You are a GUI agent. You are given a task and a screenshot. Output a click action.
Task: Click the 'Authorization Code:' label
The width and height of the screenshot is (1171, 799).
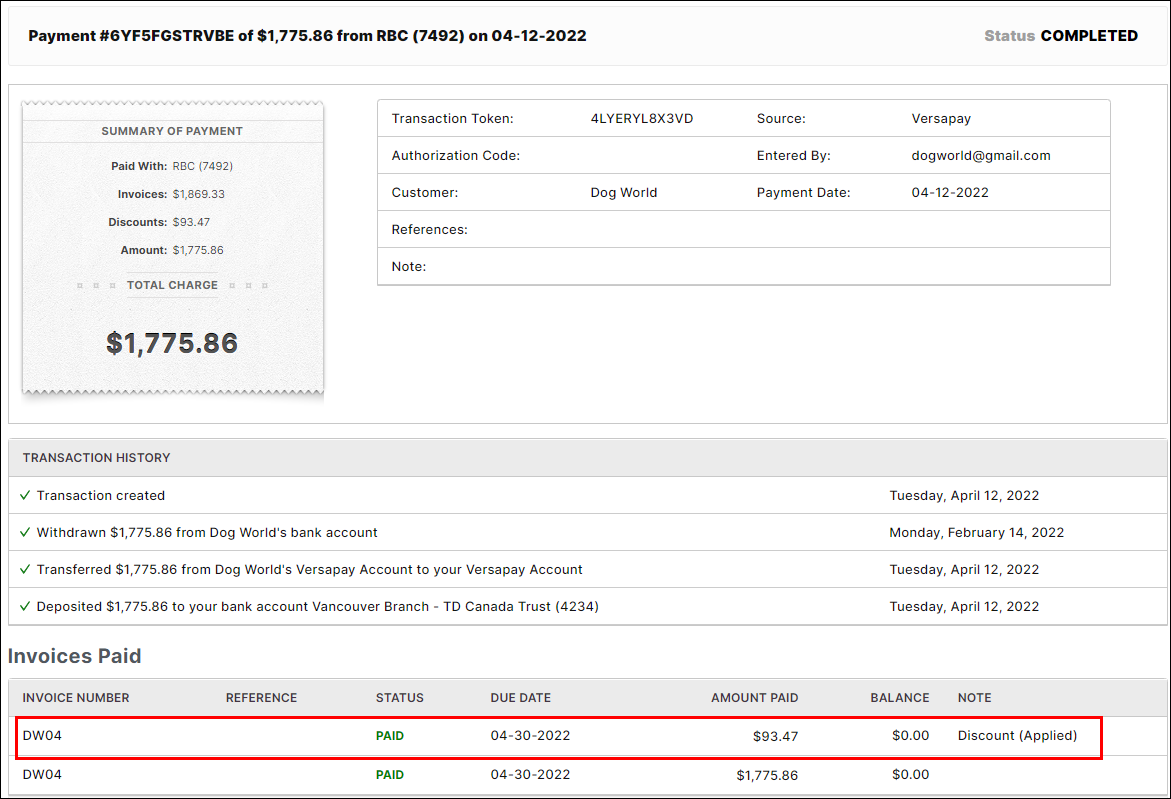[x=456, y=155]
